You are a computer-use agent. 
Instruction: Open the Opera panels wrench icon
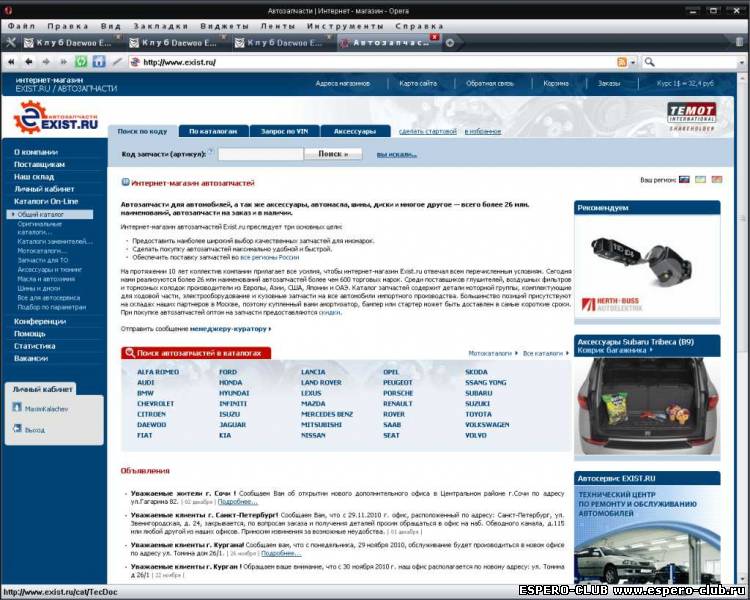point(11,43)
